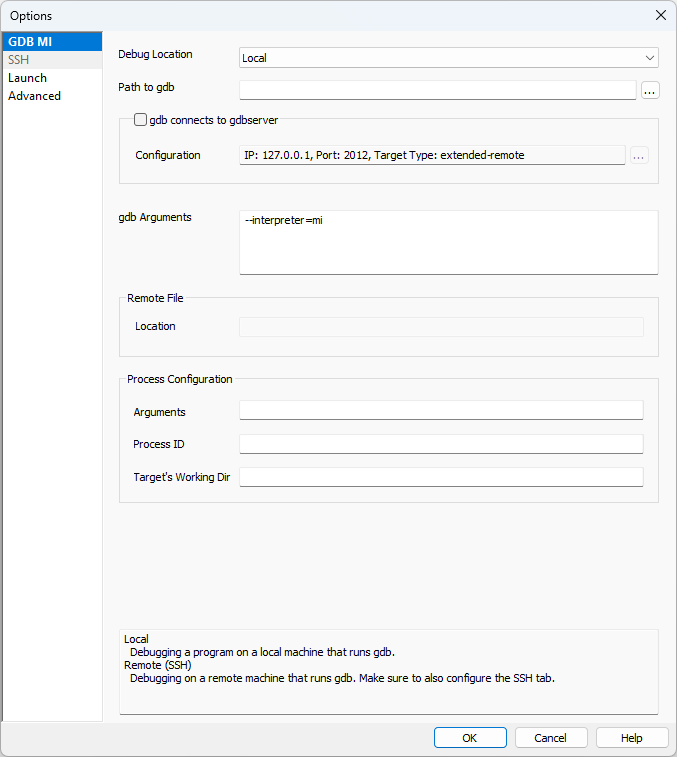Enable gdb connects to gdbserver checkbox
This screenshot has width=677, height=757.
(x=141, y=120)
